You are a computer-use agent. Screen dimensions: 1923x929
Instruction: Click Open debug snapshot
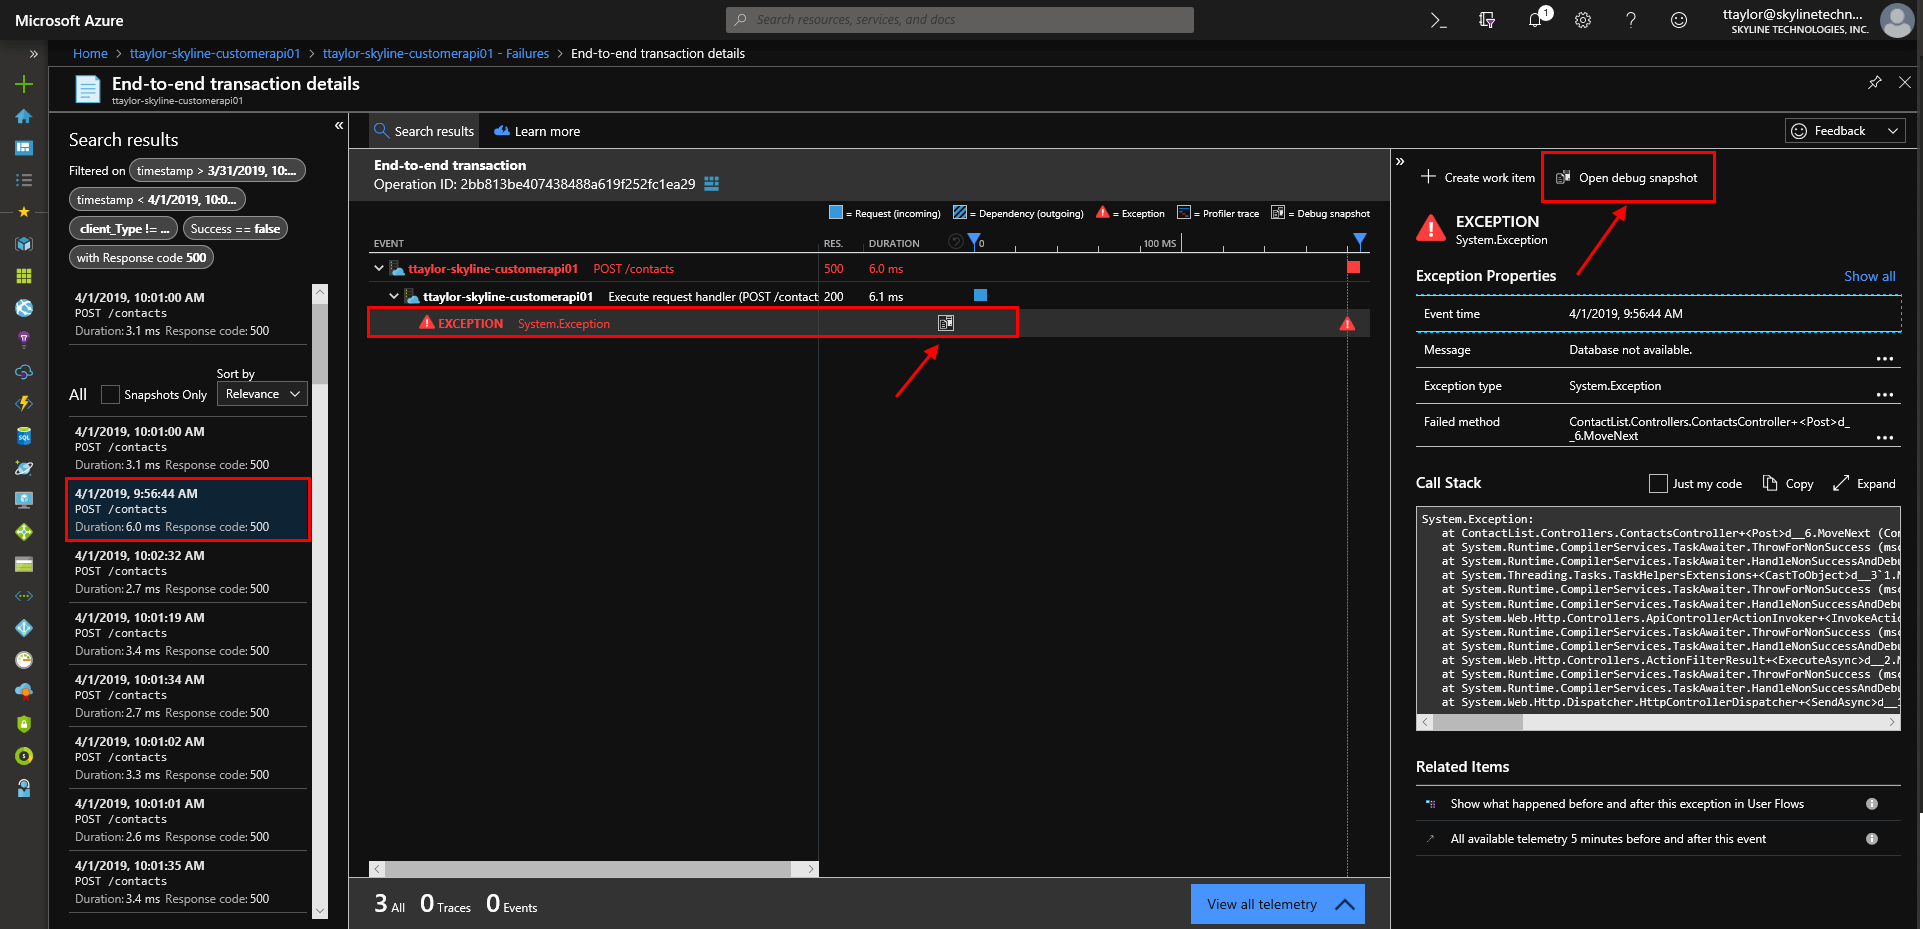point(1627,178)
